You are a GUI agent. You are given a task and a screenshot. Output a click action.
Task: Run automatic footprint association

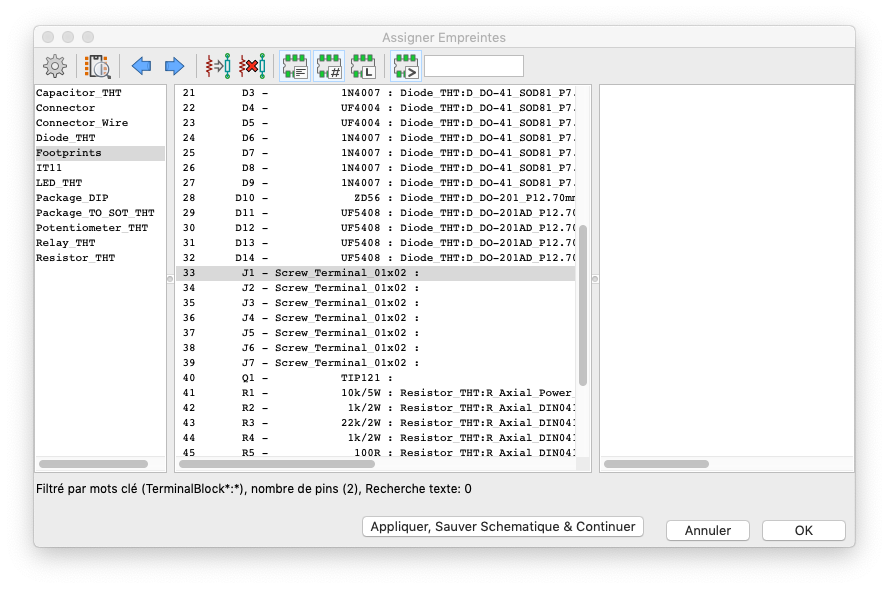pos(217,66)
